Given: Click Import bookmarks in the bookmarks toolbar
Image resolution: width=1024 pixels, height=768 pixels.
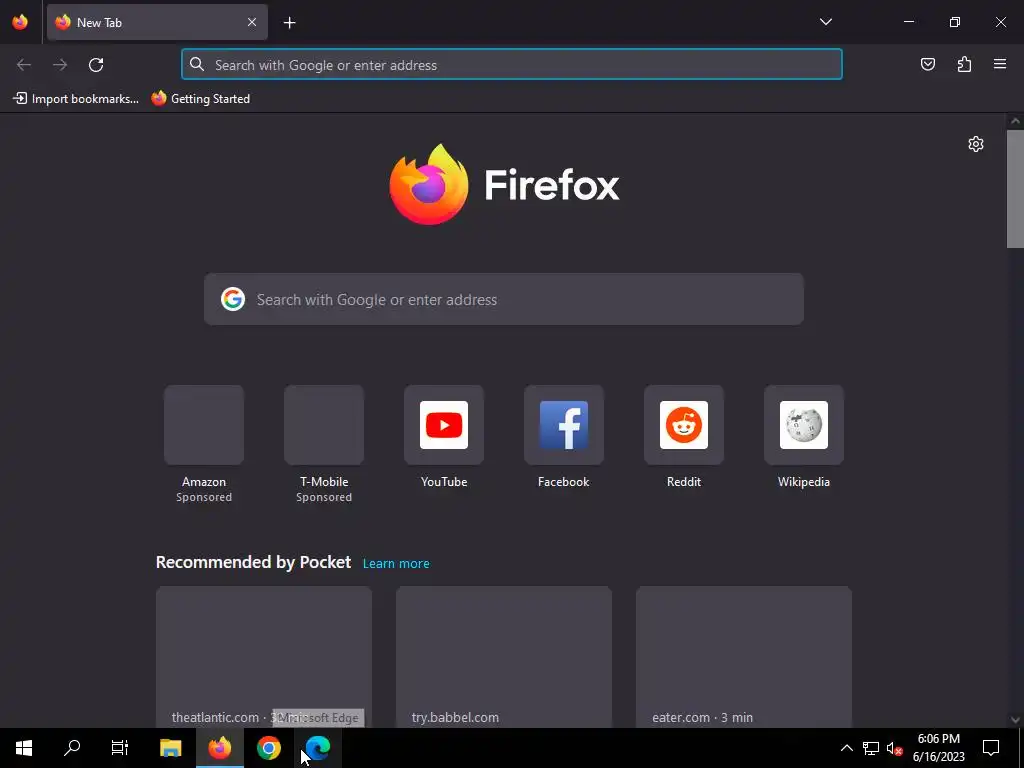Looking at the screenshot, I should pos(76,99).
